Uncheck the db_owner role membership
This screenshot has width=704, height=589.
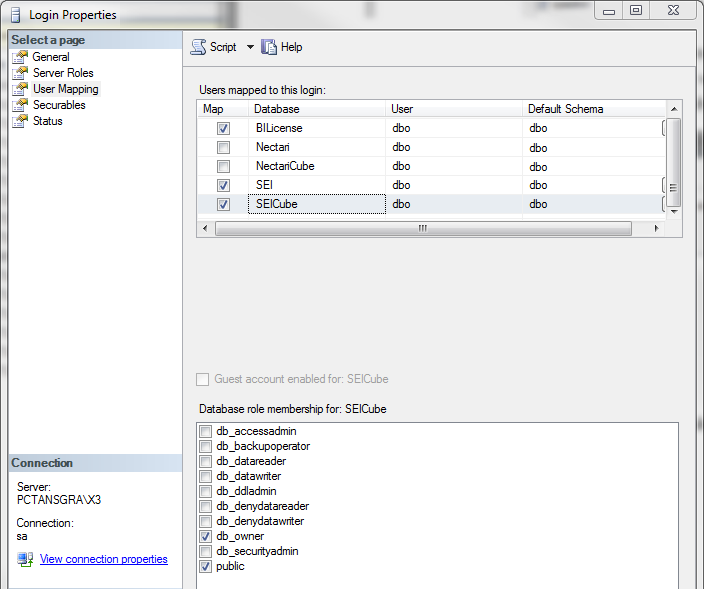(x=205, y=536)
